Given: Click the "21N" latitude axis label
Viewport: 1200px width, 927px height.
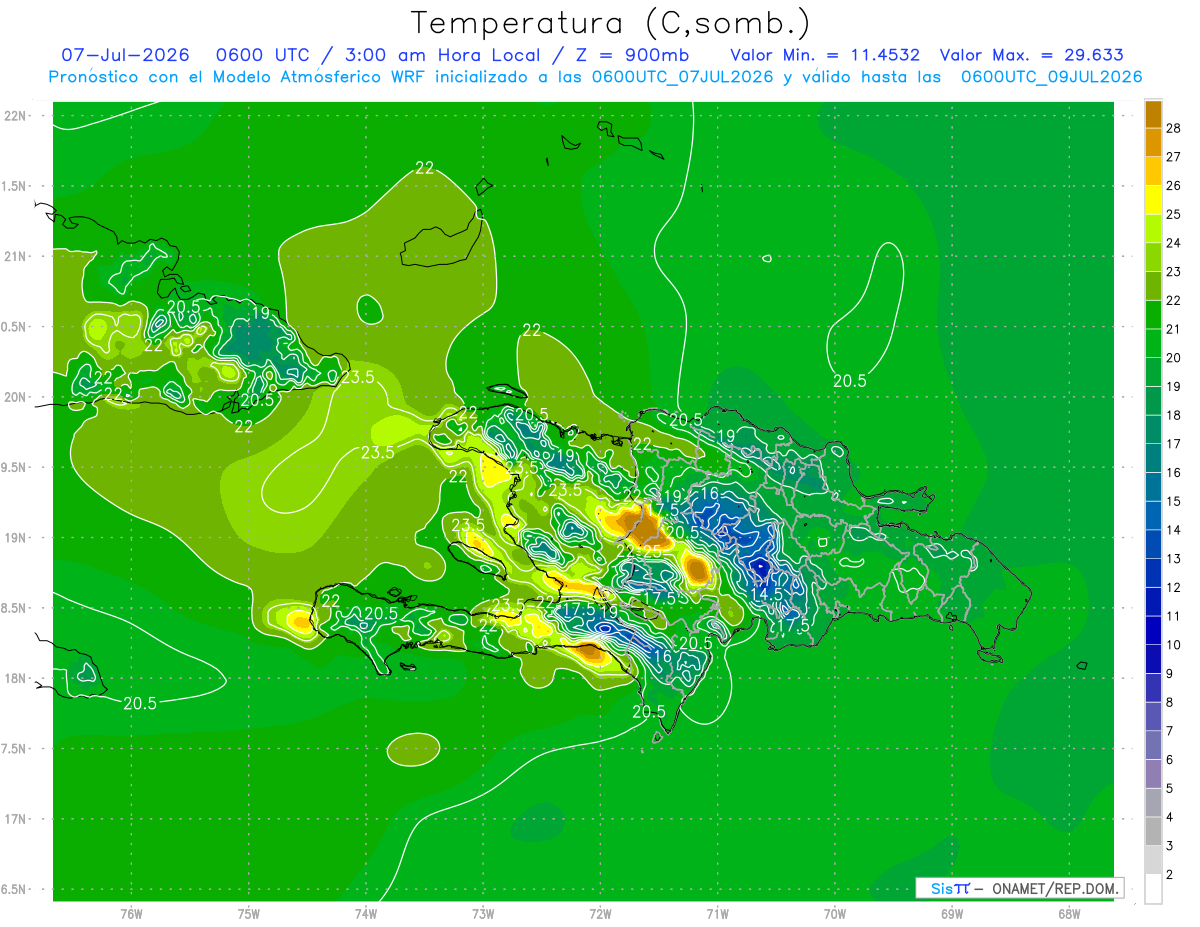Looking at the screenshot, I should pyautogui.click(x=16, y=256).
